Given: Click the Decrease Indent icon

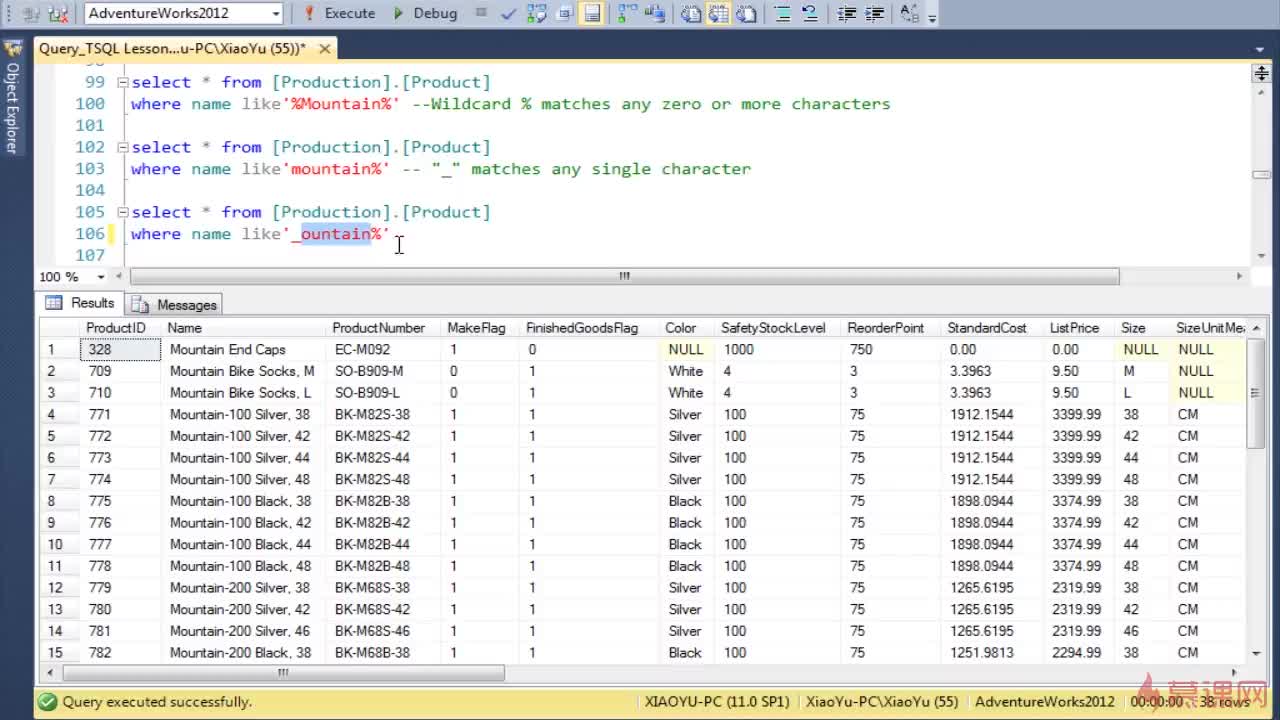Looking at the screenshot, I should (x=847, y=13).
